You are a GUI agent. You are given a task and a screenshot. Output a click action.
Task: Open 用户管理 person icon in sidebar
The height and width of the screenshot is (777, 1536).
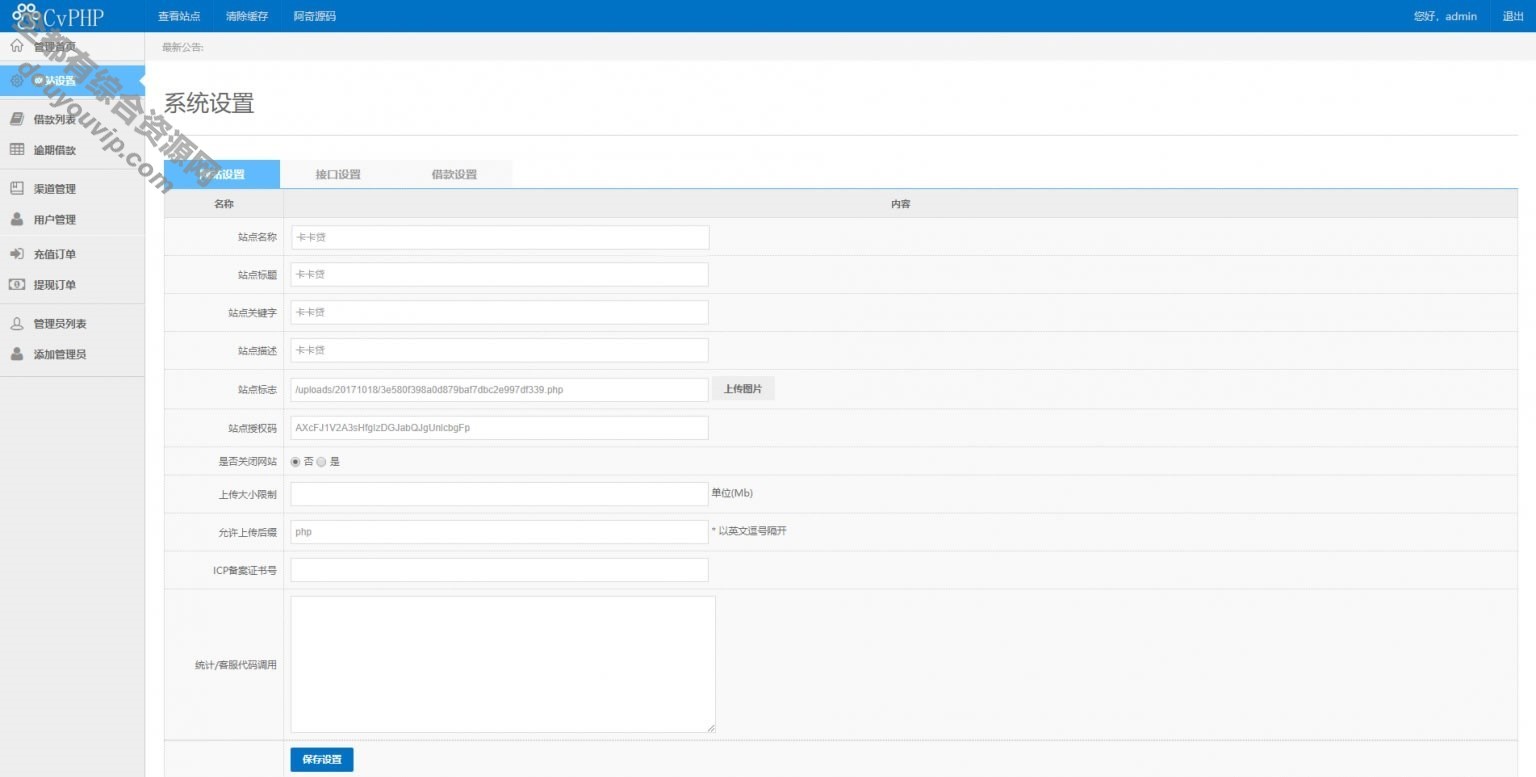pyautogui.click(x=17, y=219)
